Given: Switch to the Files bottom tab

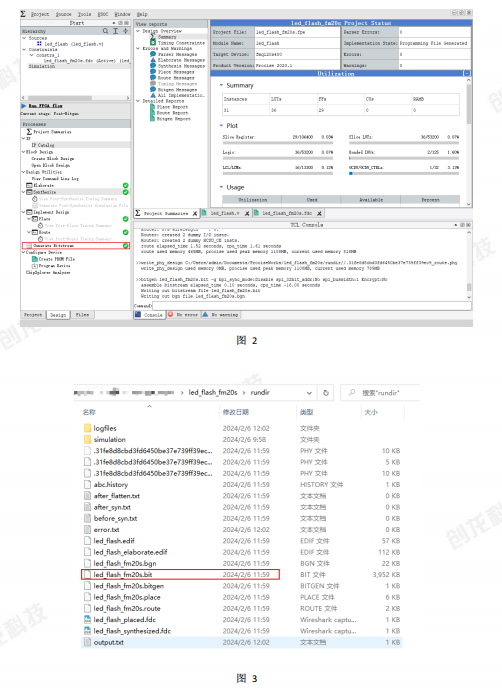Looking at the screenshot, I should click(82, 315).
